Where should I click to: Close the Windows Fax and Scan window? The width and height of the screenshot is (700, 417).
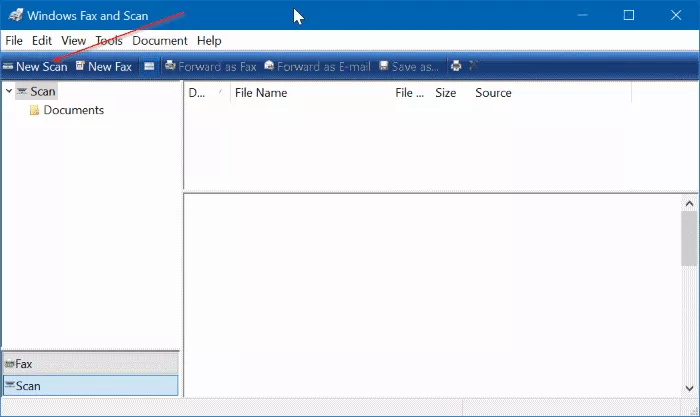tap(676, 15)
